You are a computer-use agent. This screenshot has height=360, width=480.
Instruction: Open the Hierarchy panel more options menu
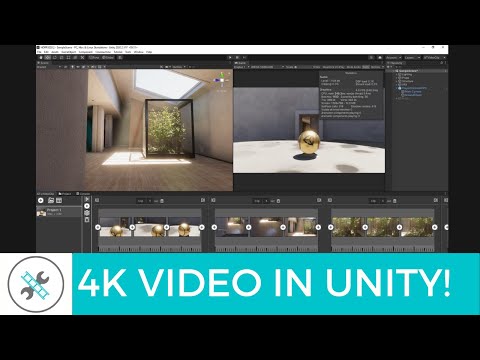click(445, 62)
